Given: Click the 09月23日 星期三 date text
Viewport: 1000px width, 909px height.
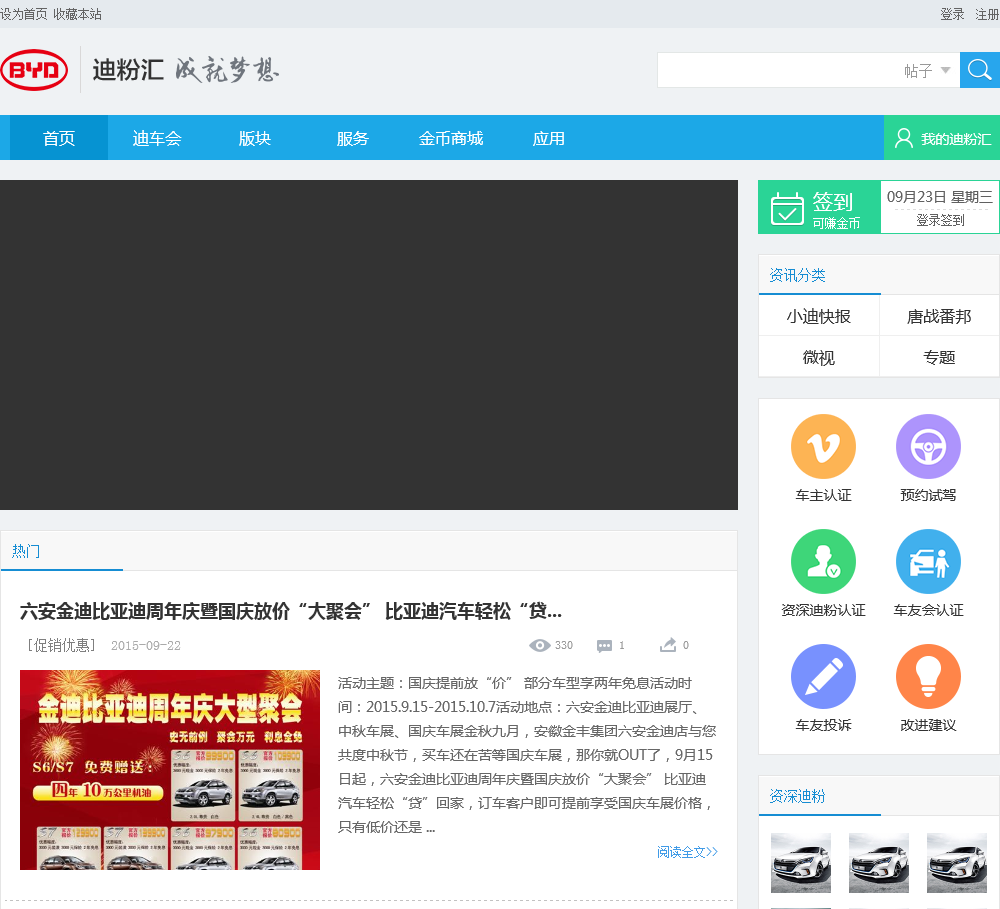Looking at the screenshot, I should [x=940, y=196].
